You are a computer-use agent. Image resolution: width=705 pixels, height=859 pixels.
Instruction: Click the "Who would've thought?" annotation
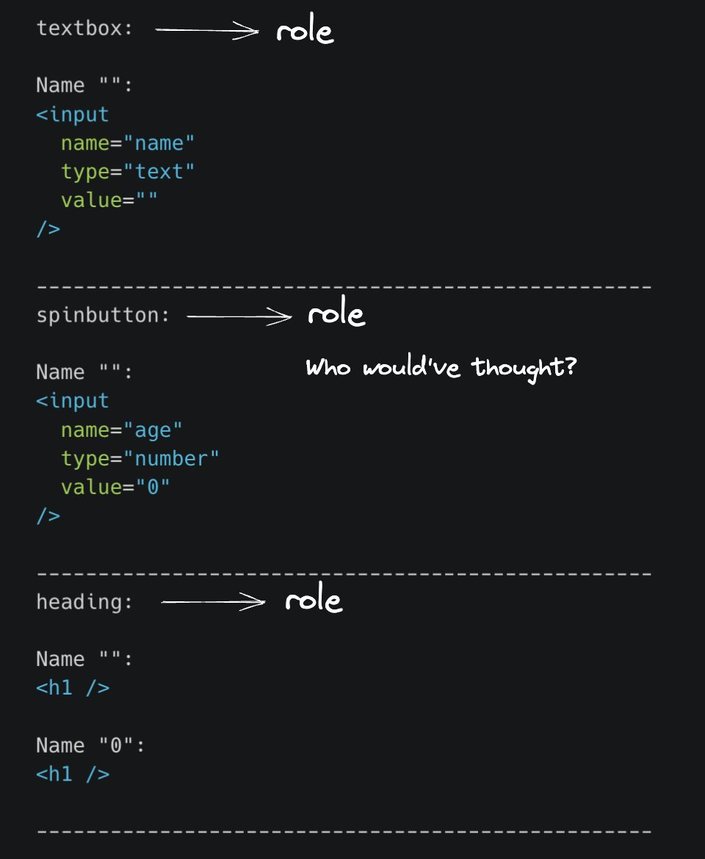tap(441, 367)
